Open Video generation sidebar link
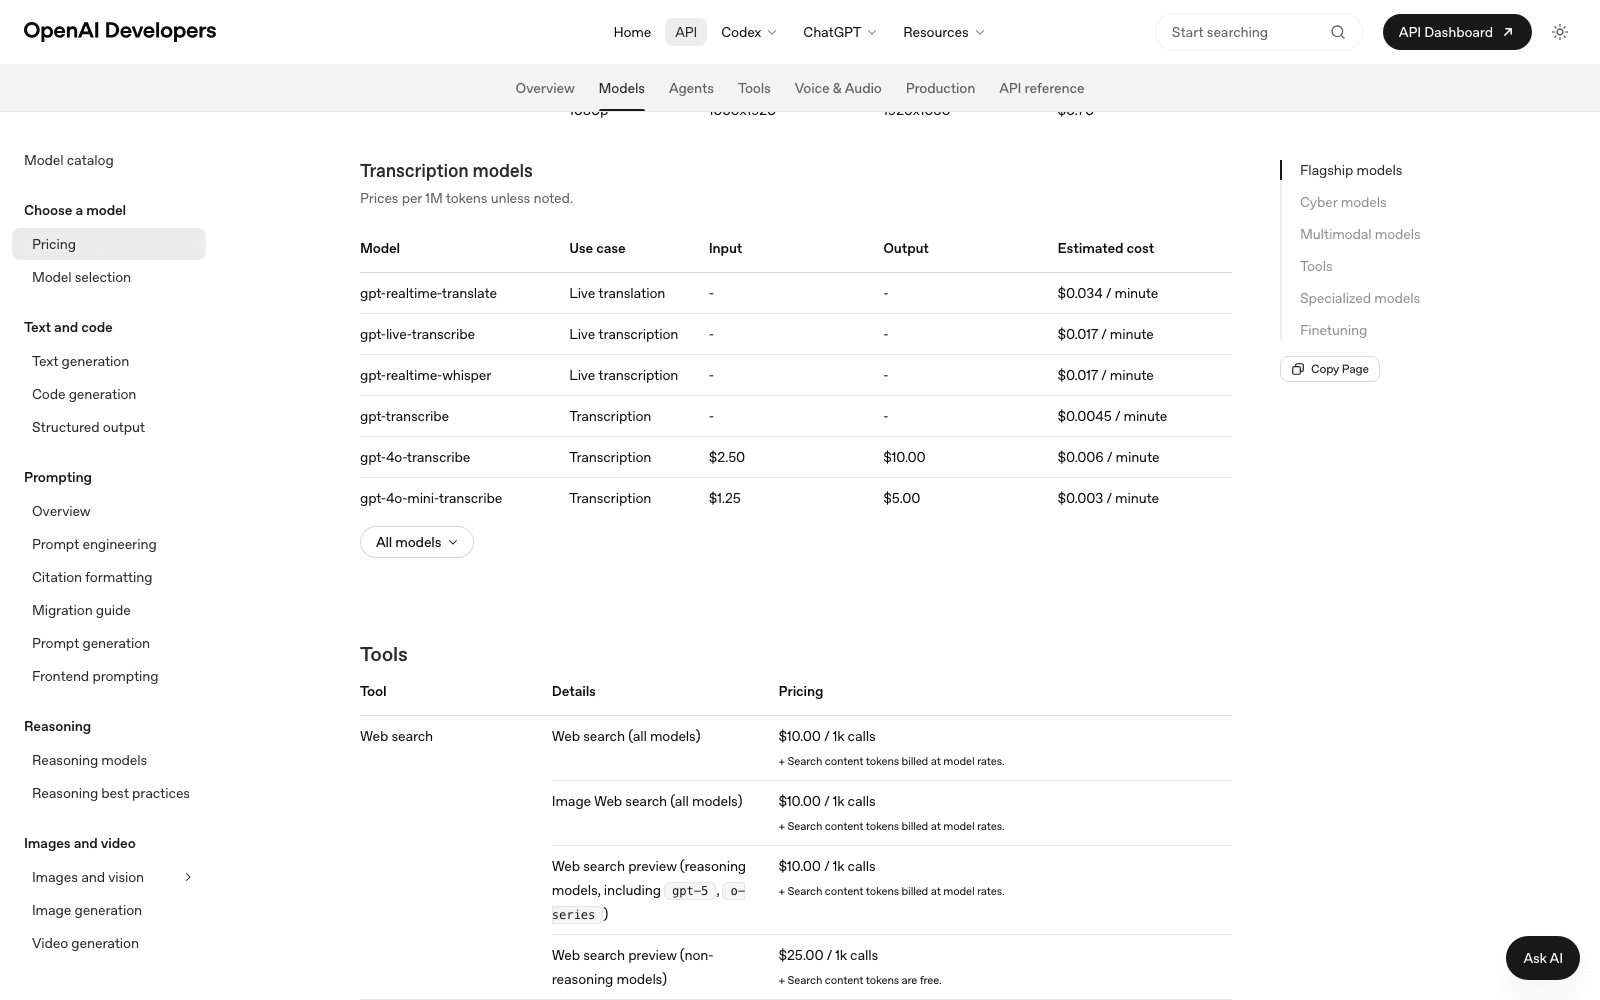This screenshot has height=1000, width=1600. [85, 943]
